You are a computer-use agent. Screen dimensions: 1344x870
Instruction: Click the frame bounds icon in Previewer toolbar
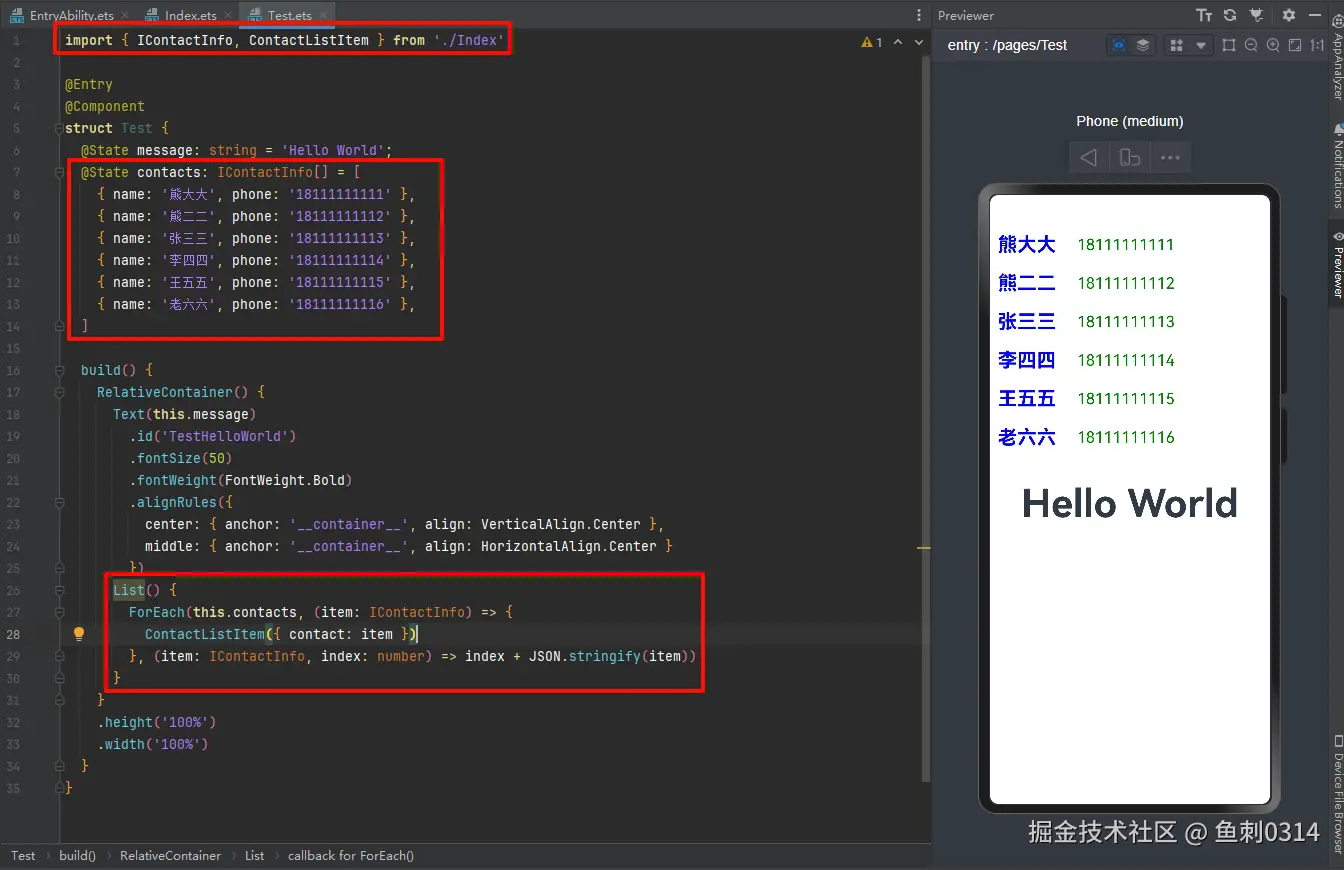(x=1229, y=45)
